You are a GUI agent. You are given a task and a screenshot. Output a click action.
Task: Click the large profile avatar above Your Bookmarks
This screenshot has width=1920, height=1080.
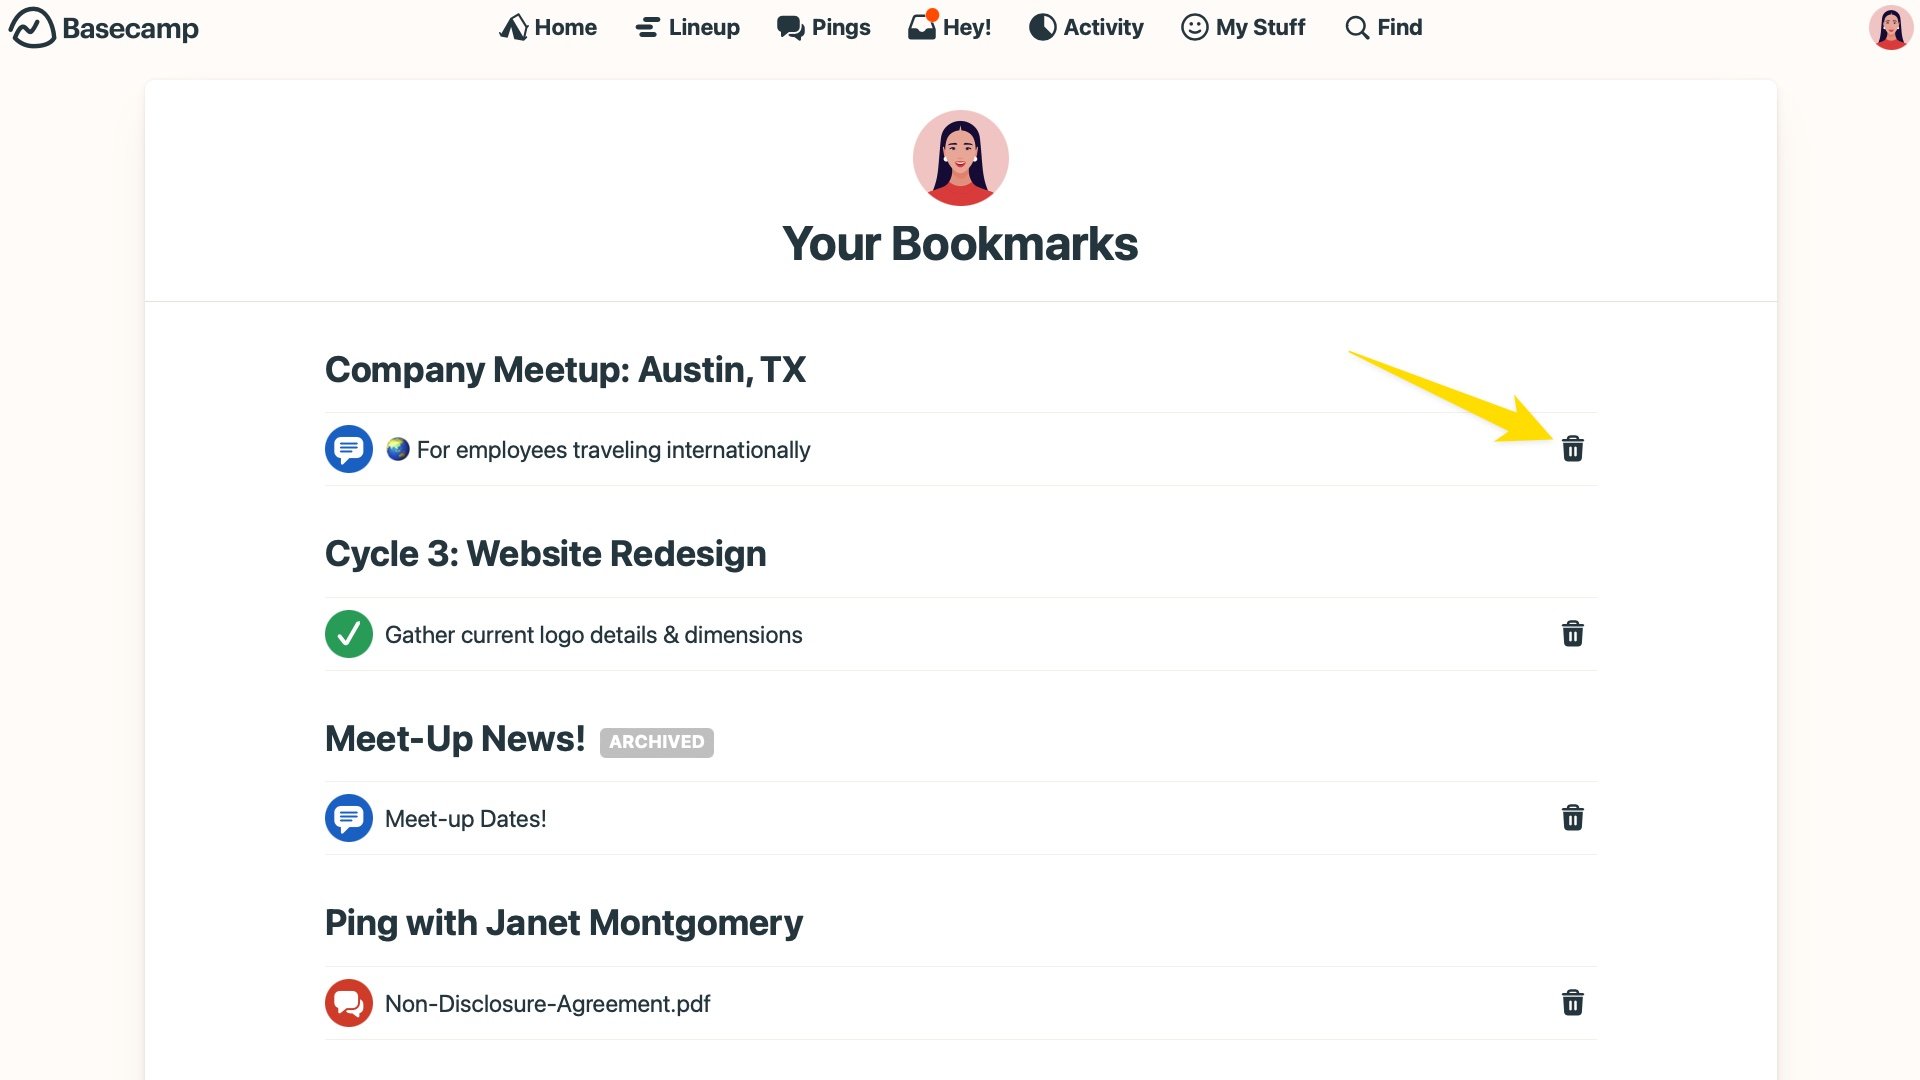[x=960, y=158]
